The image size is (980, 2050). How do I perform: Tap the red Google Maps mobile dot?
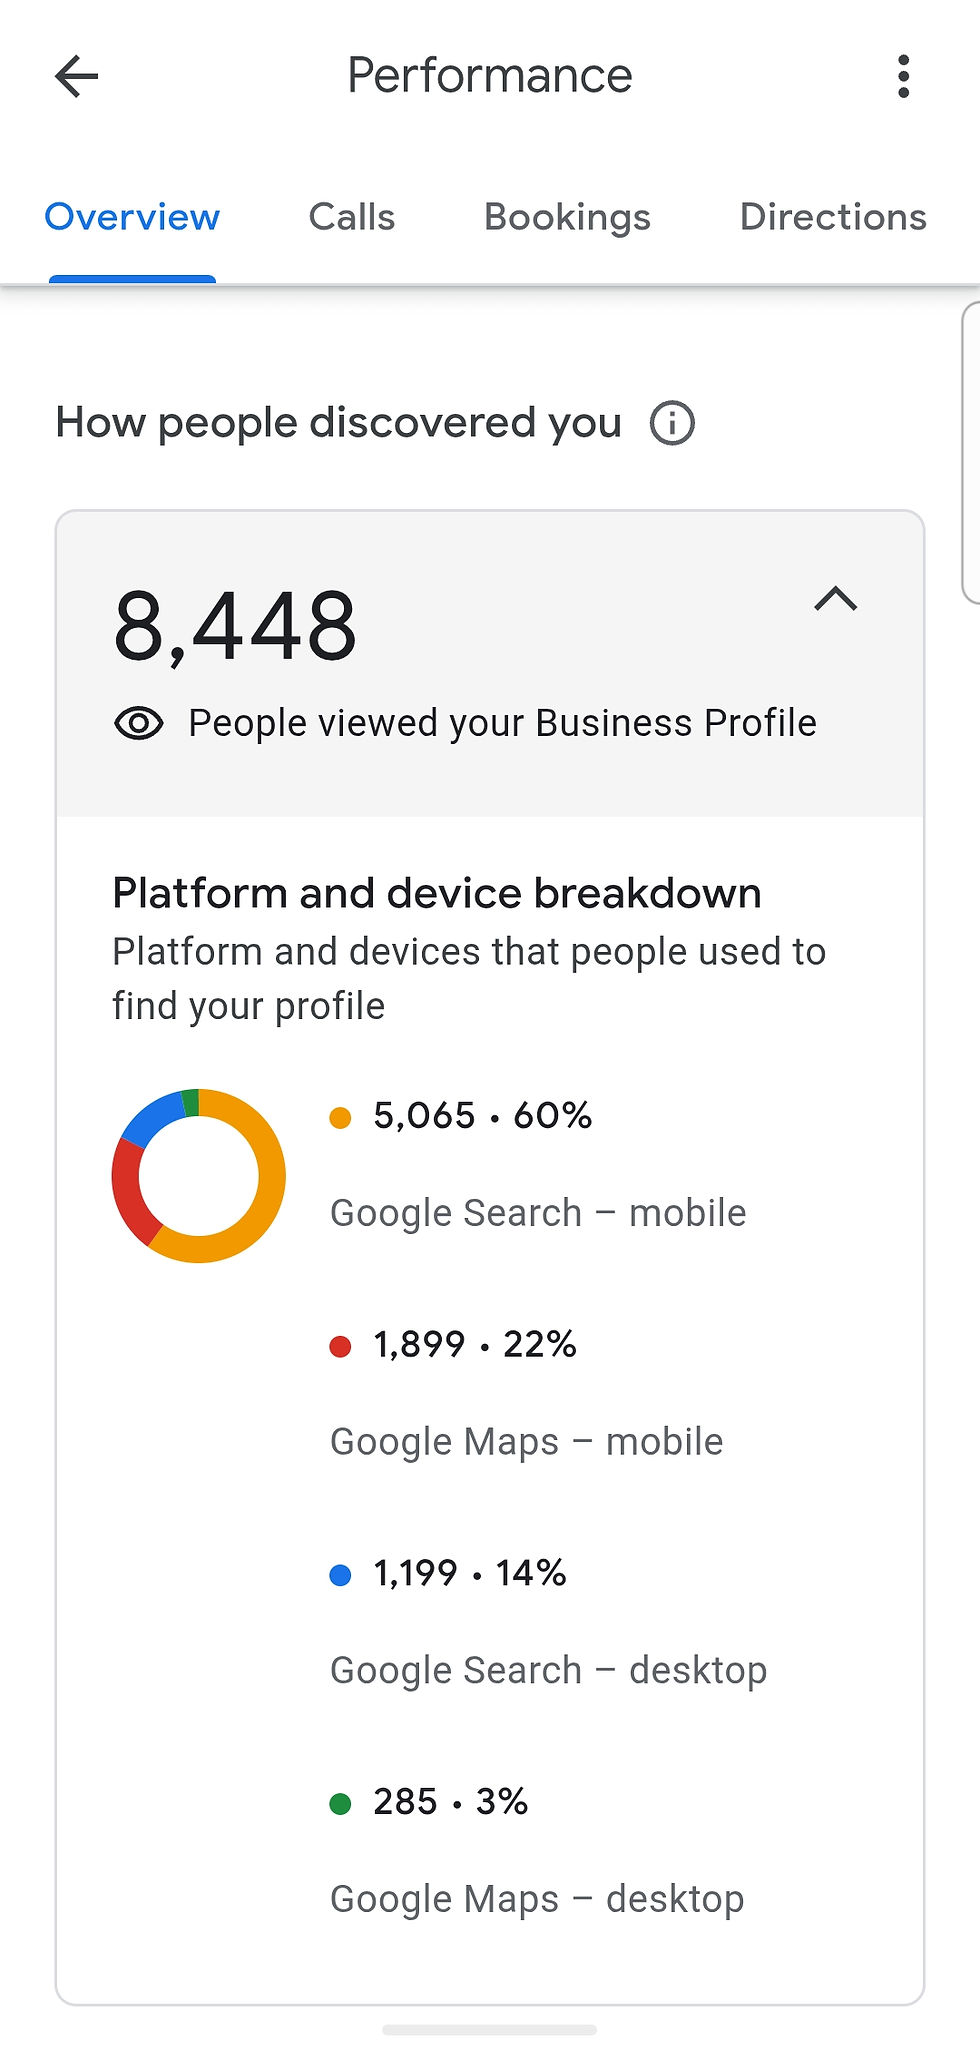coord(340,1347)
